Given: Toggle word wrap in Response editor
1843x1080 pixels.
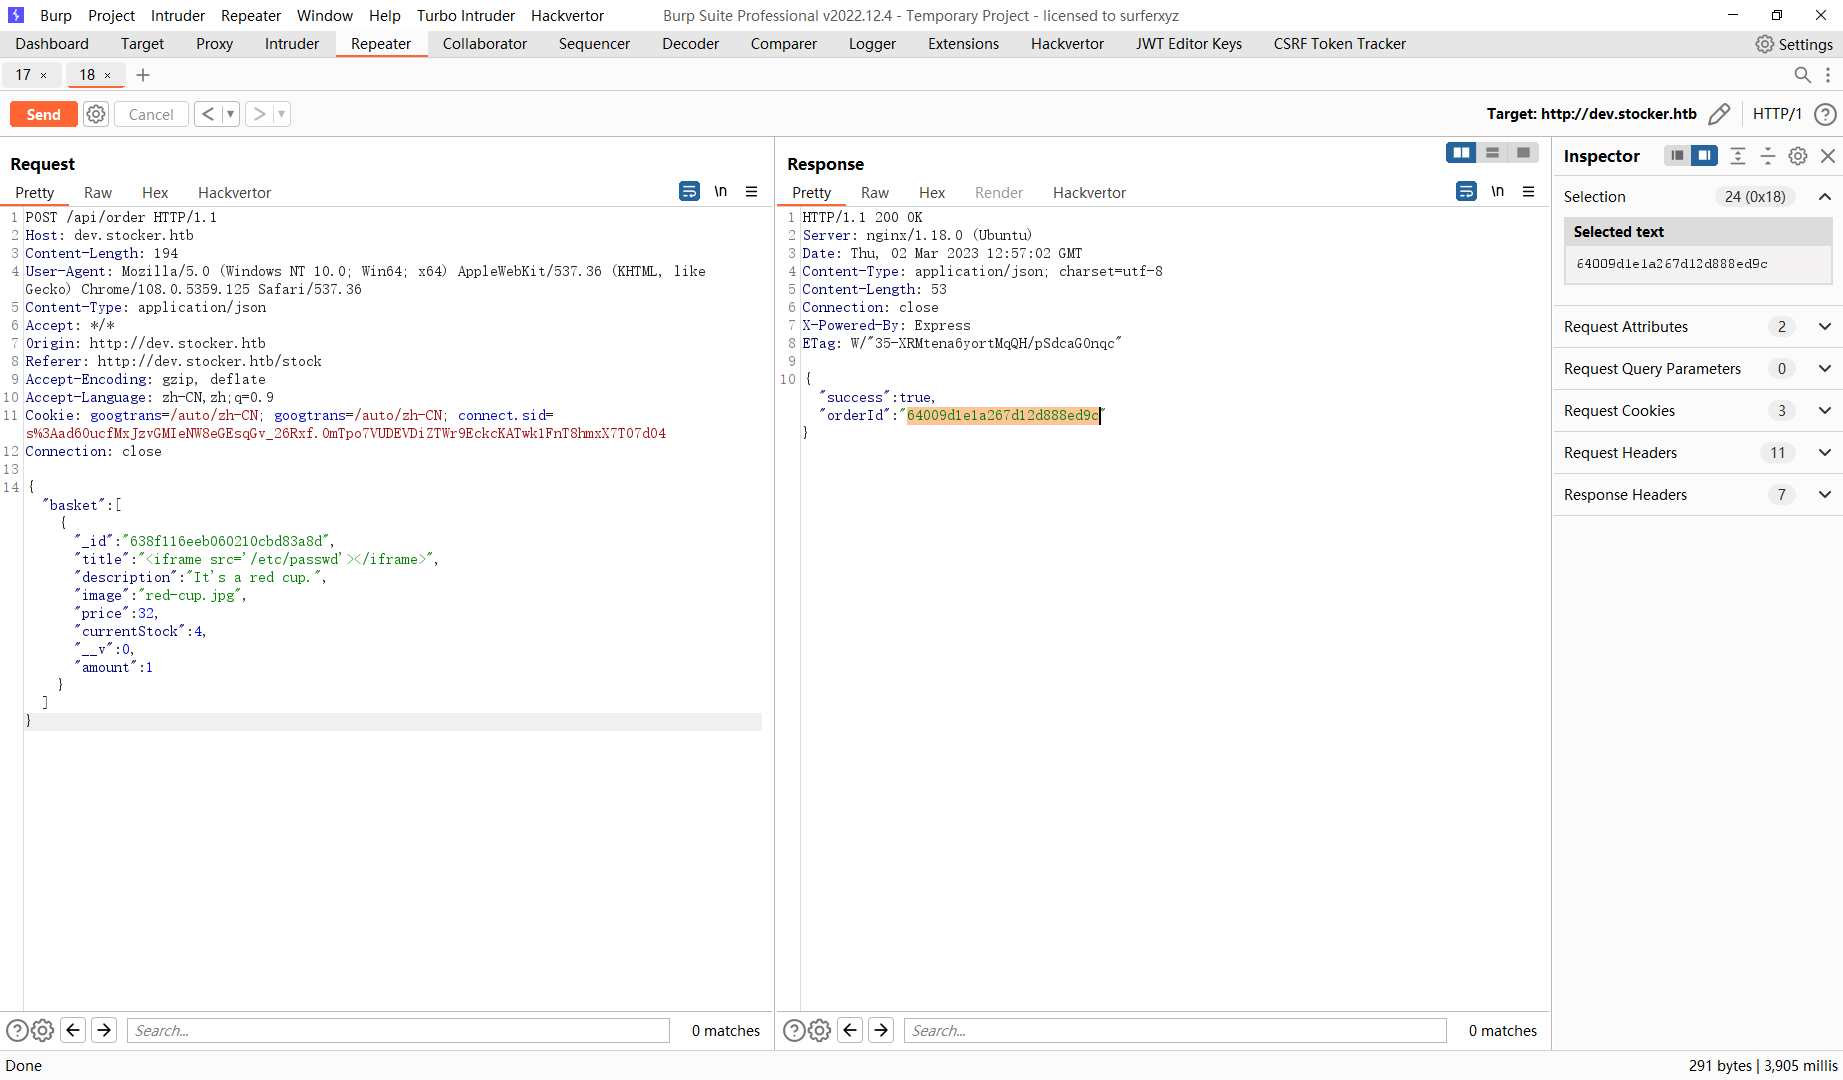Looking at the screenshot, I should pyautogui.click(x=1467, y=191).
